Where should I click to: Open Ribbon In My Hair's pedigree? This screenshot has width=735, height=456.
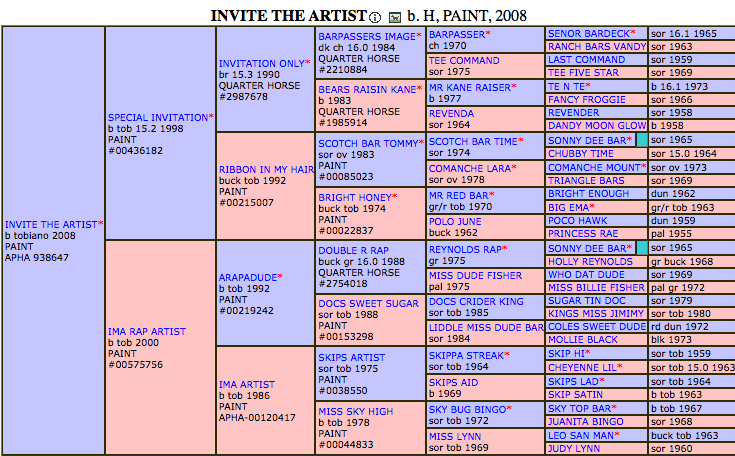click(266, 170)
